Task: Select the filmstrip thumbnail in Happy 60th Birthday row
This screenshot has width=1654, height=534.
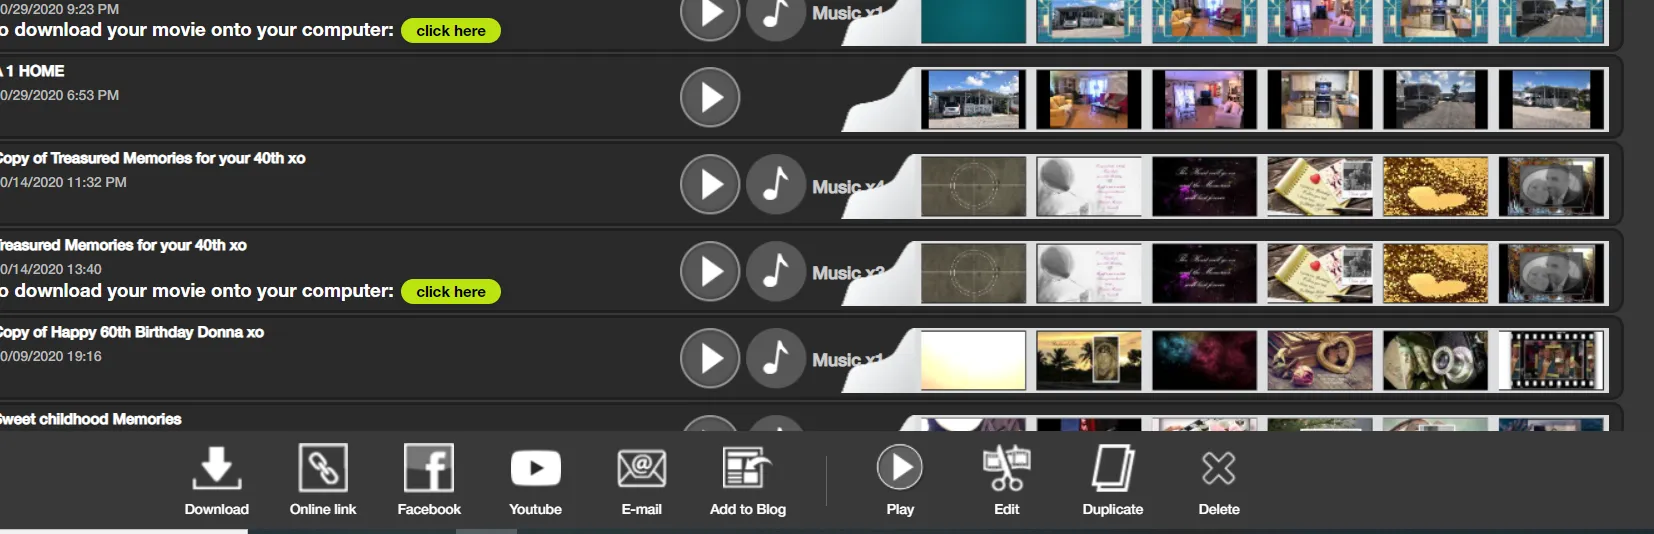Action: tap(1551, 360)
